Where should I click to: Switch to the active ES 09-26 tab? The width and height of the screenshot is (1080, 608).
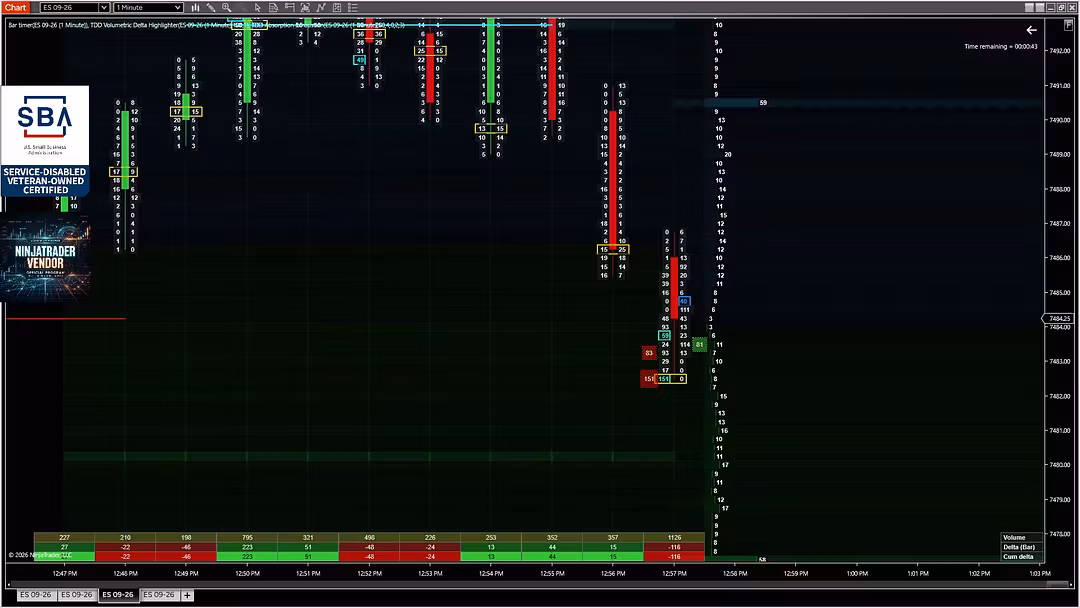(118, 595)
